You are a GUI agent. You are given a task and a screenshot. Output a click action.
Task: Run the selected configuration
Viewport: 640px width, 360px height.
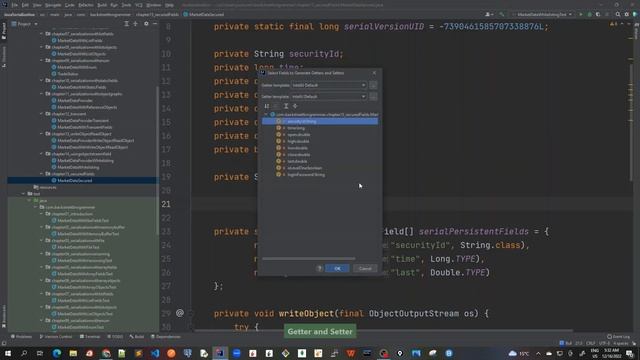click(x=581, y=14)
